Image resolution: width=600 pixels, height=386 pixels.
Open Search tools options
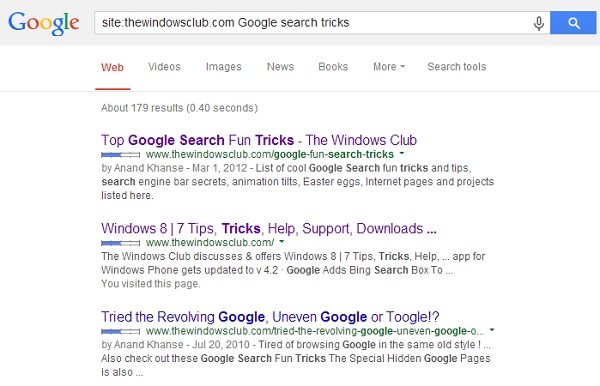click(457, 67)
